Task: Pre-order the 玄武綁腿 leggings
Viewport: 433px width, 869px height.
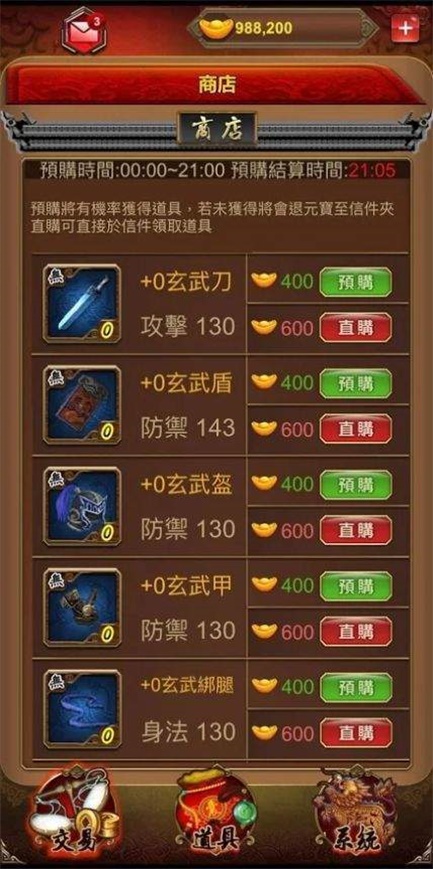Action: [x=356, y=687]
